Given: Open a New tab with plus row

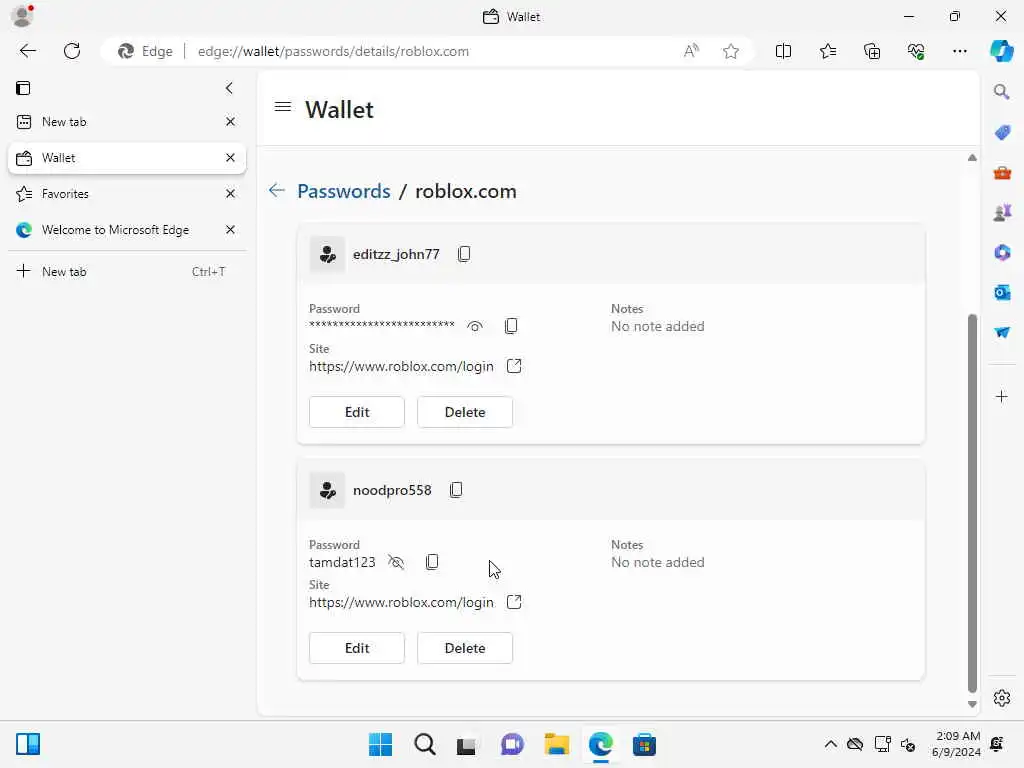Looking at the screenshot, I should point(127,272).
